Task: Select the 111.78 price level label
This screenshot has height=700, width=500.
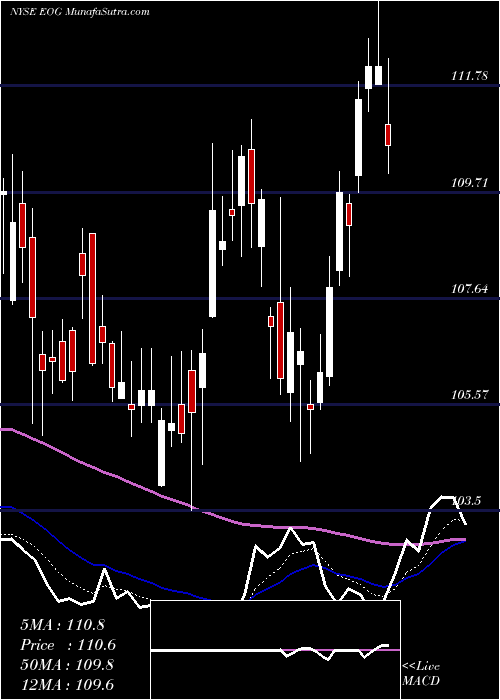Action: click(x=469, y=76)
